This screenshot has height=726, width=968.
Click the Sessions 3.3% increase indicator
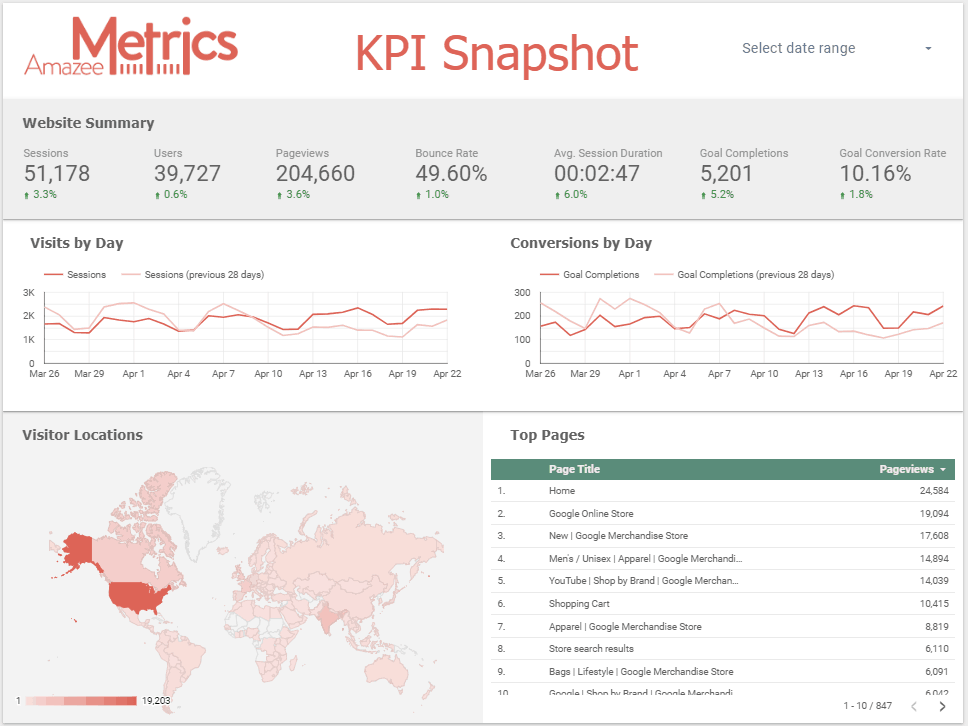click(x=40, y=194)
